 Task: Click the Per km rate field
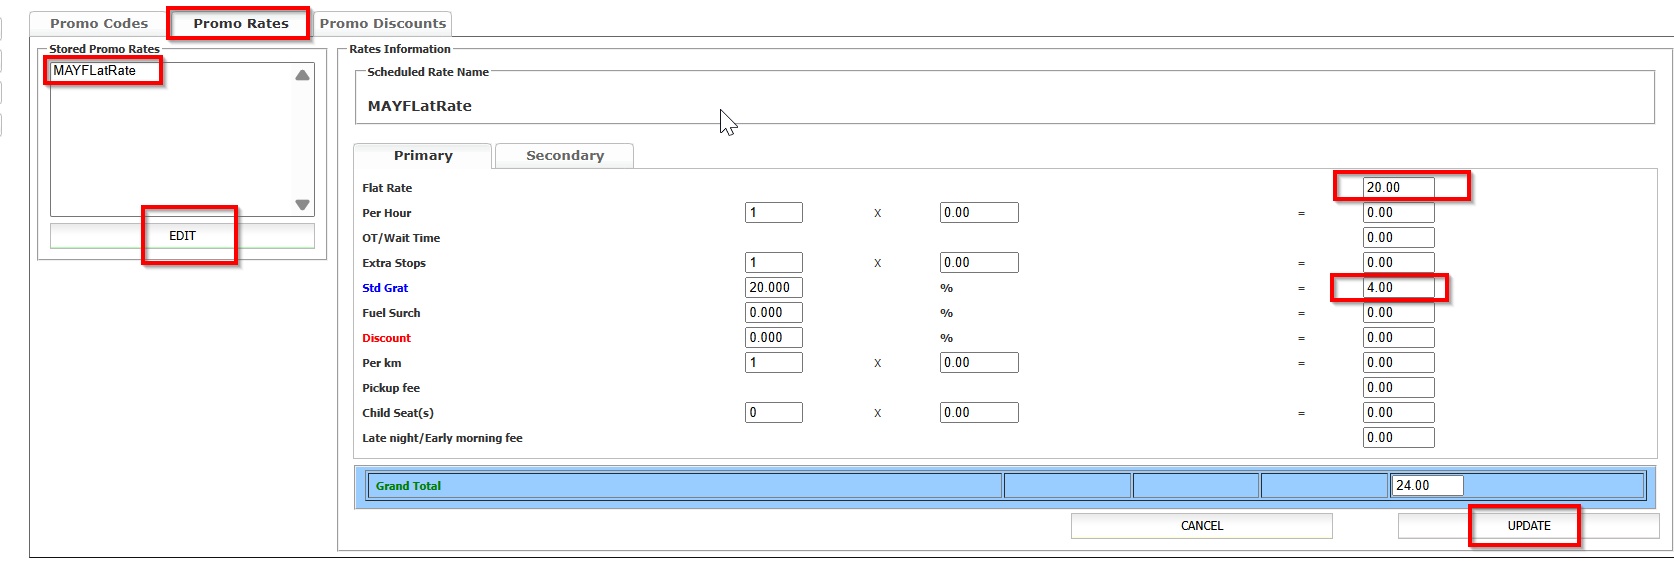pos(978,363)
